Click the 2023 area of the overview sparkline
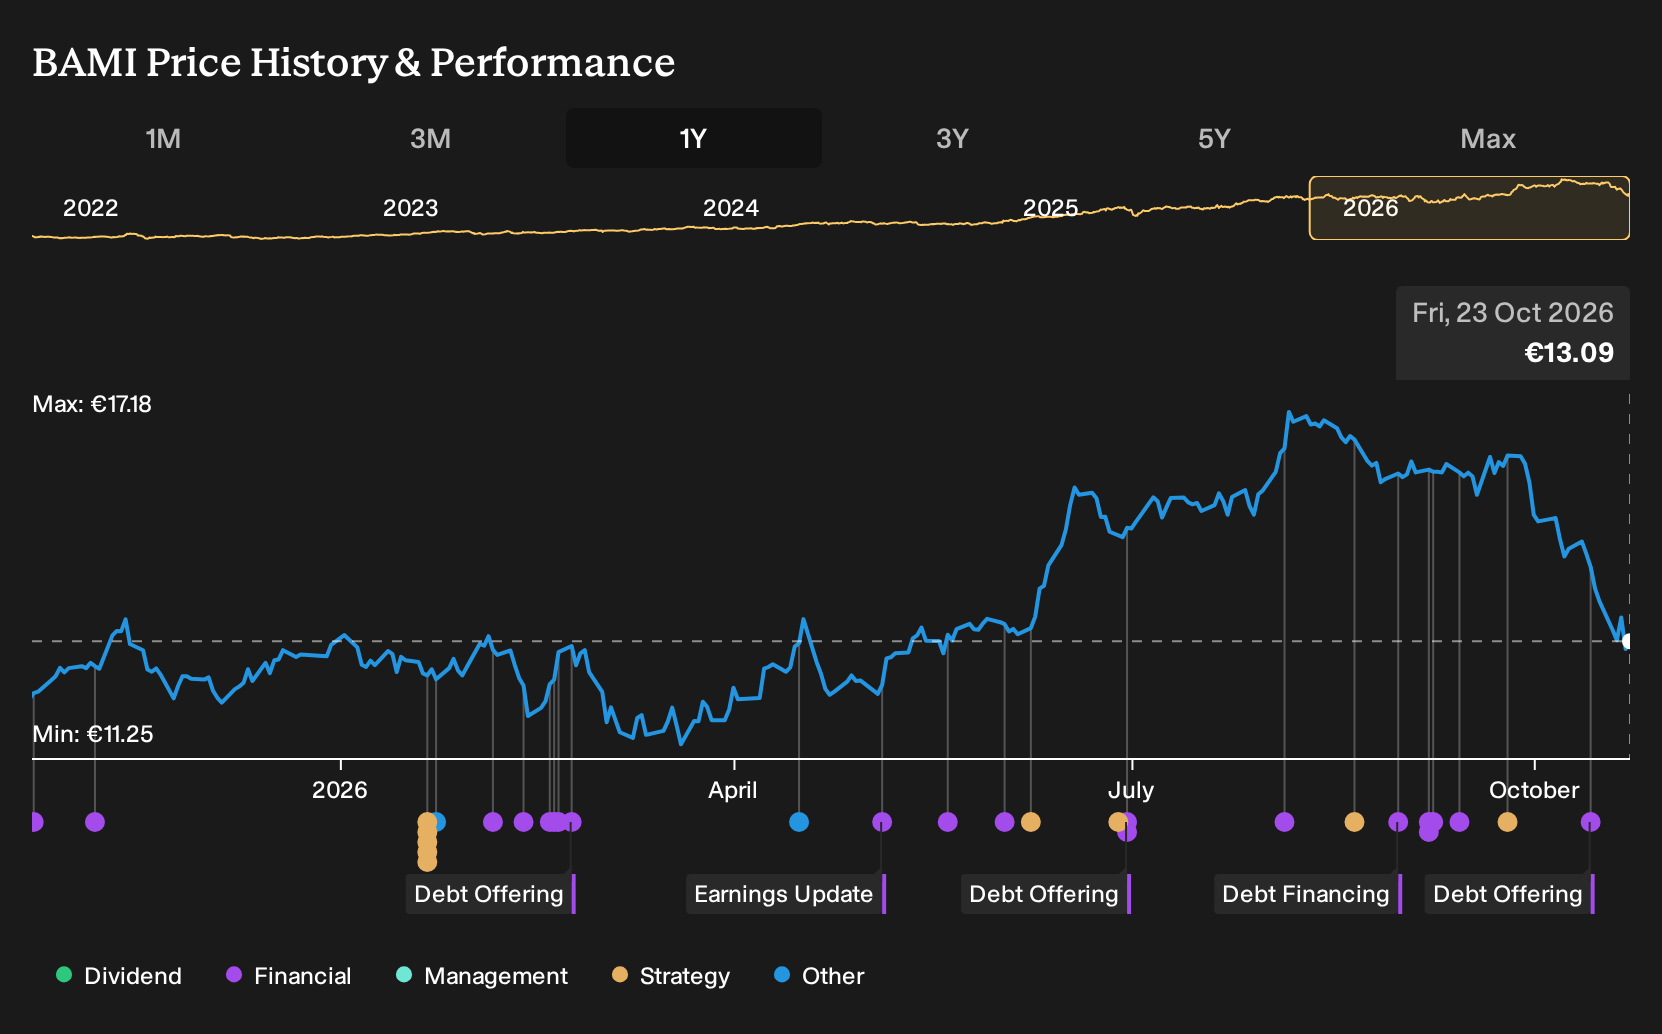 pos(410,208)
